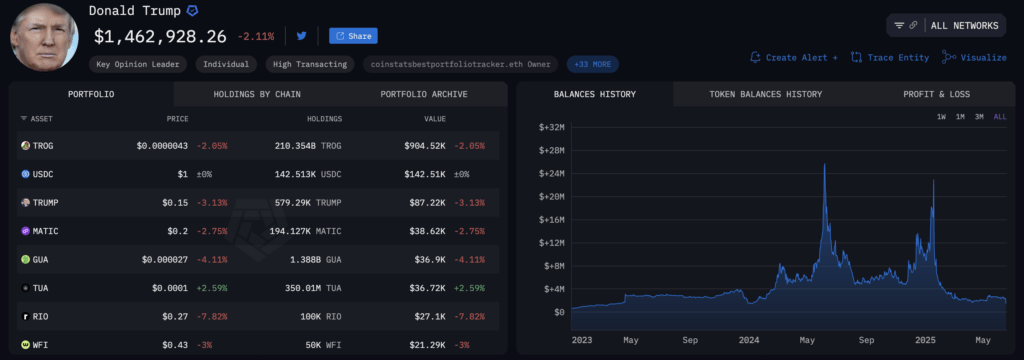Viewport: 1024px width, 360px height.
Task: Expand the +33 MORE tags
Action: coord(592,64)
